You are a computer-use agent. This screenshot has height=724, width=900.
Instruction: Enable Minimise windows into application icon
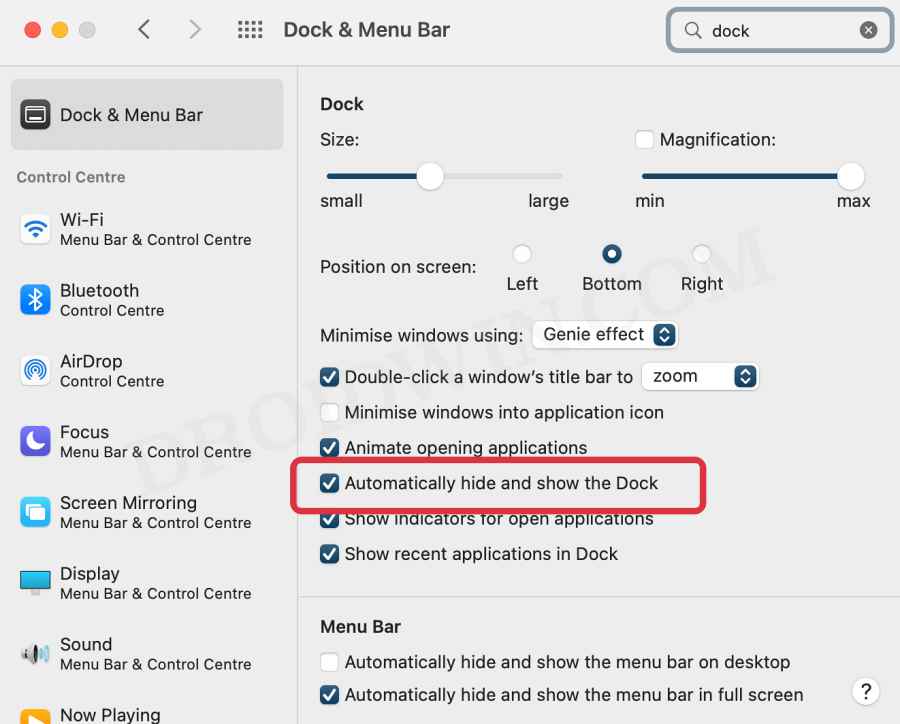[329, 412]
